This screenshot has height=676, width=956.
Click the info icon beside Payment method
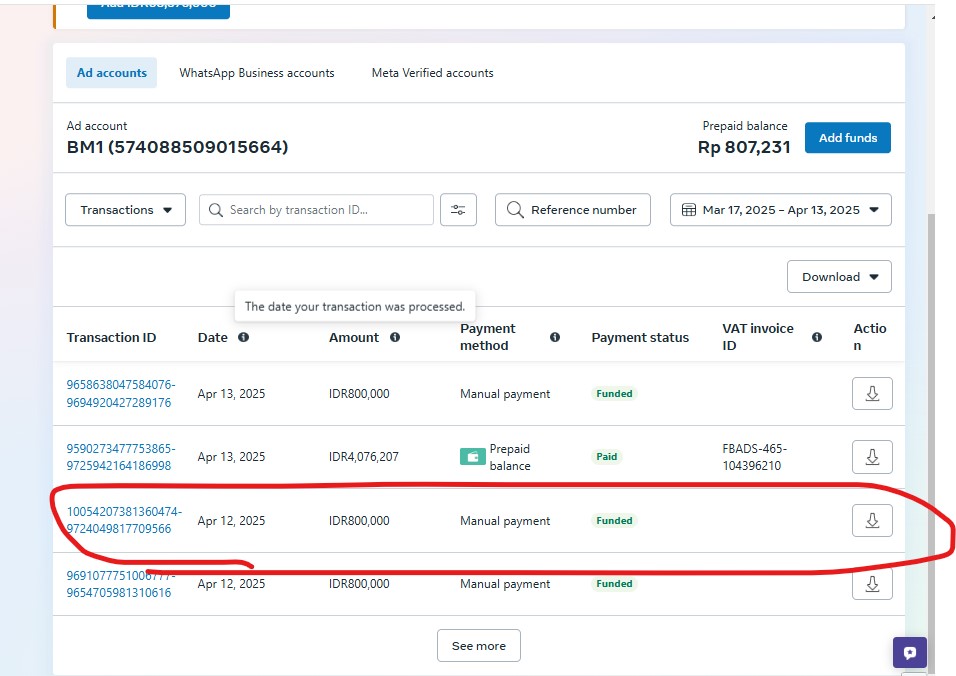click(555, 338)
